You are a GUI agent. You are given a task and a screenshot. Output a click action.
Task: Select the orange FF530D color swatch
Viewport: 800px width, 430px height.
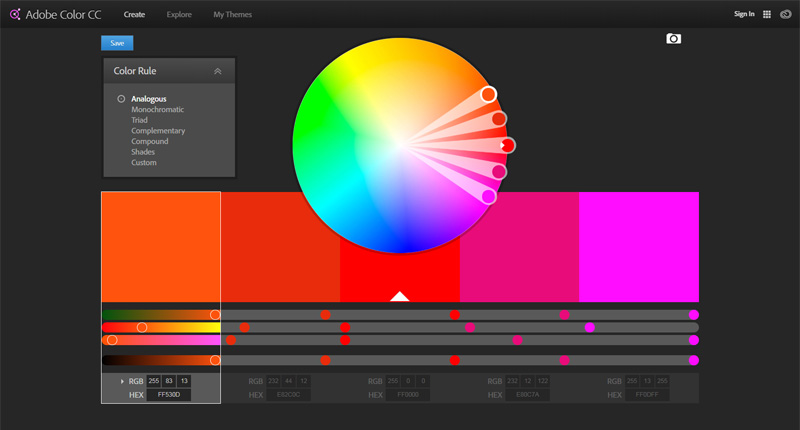click(x=161, y=247)
